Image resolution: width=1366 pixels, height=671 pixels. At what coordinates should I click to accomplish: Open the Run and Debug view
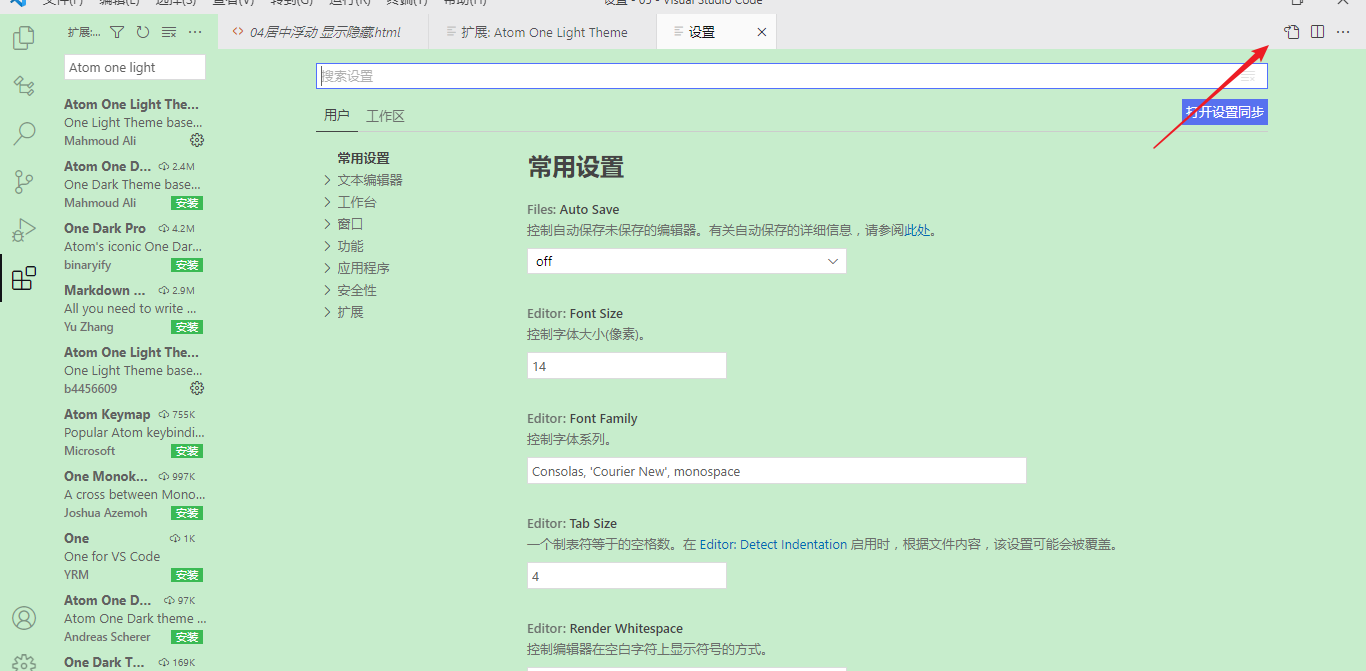pyautogui.click(x=23, y=230)
